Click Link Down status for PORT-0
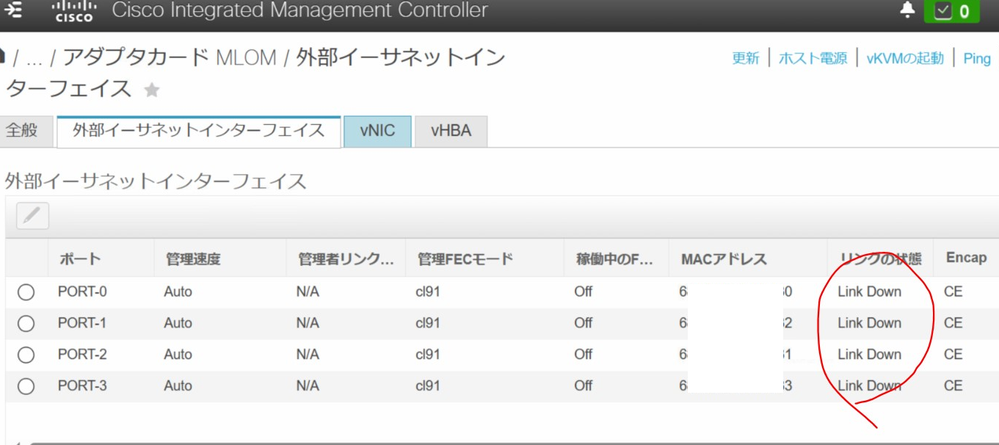999x445 pixels. click(869, 292)
